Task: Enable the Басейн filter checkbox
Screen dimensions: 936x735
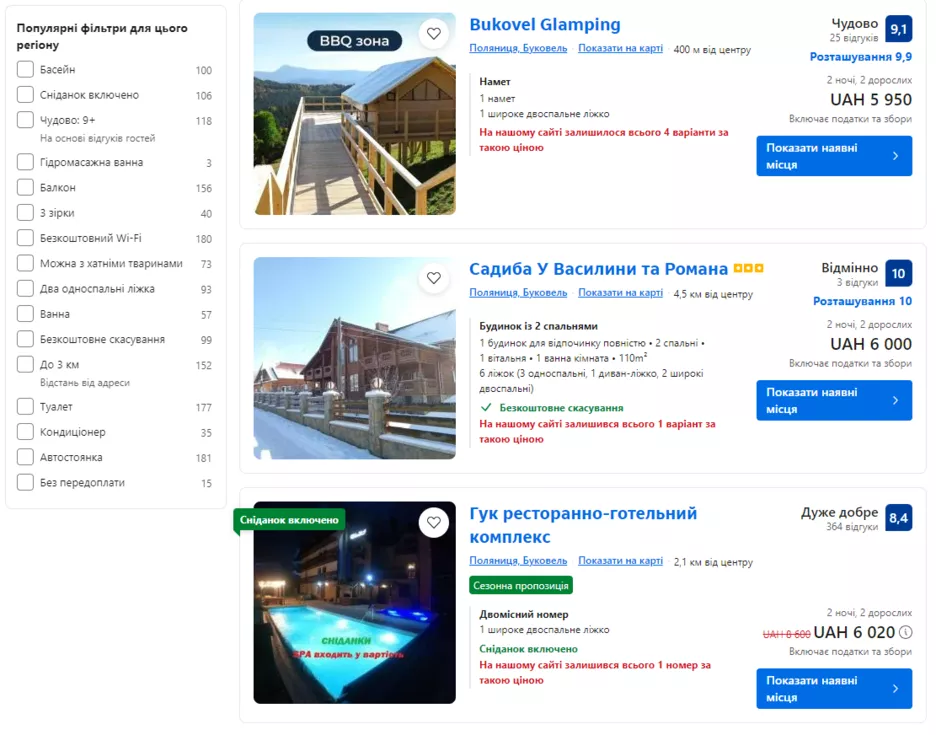Action: click(x=26, y=70)
